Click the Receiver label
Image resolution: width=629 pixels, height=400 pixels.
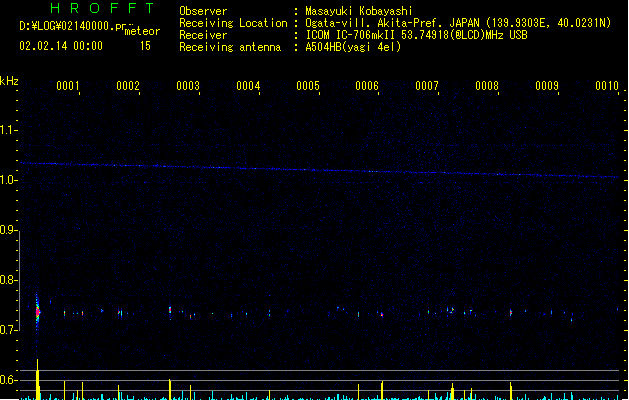[x=203, y=35]
